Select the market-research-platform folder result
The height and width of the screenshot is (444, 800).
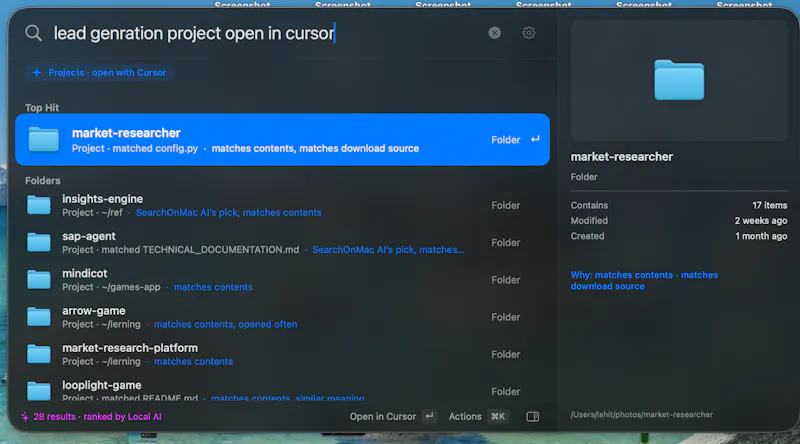tap(282, 354)
